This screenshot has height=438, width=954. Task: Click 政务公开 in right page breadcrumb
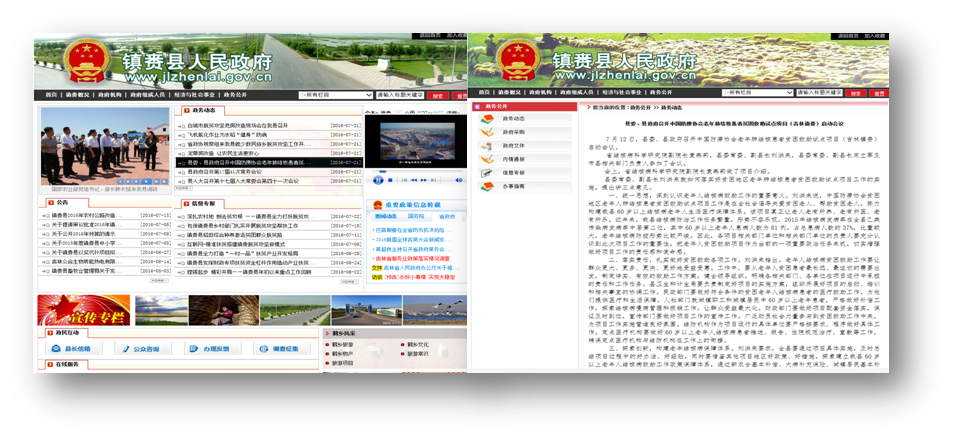click(641, 108)
